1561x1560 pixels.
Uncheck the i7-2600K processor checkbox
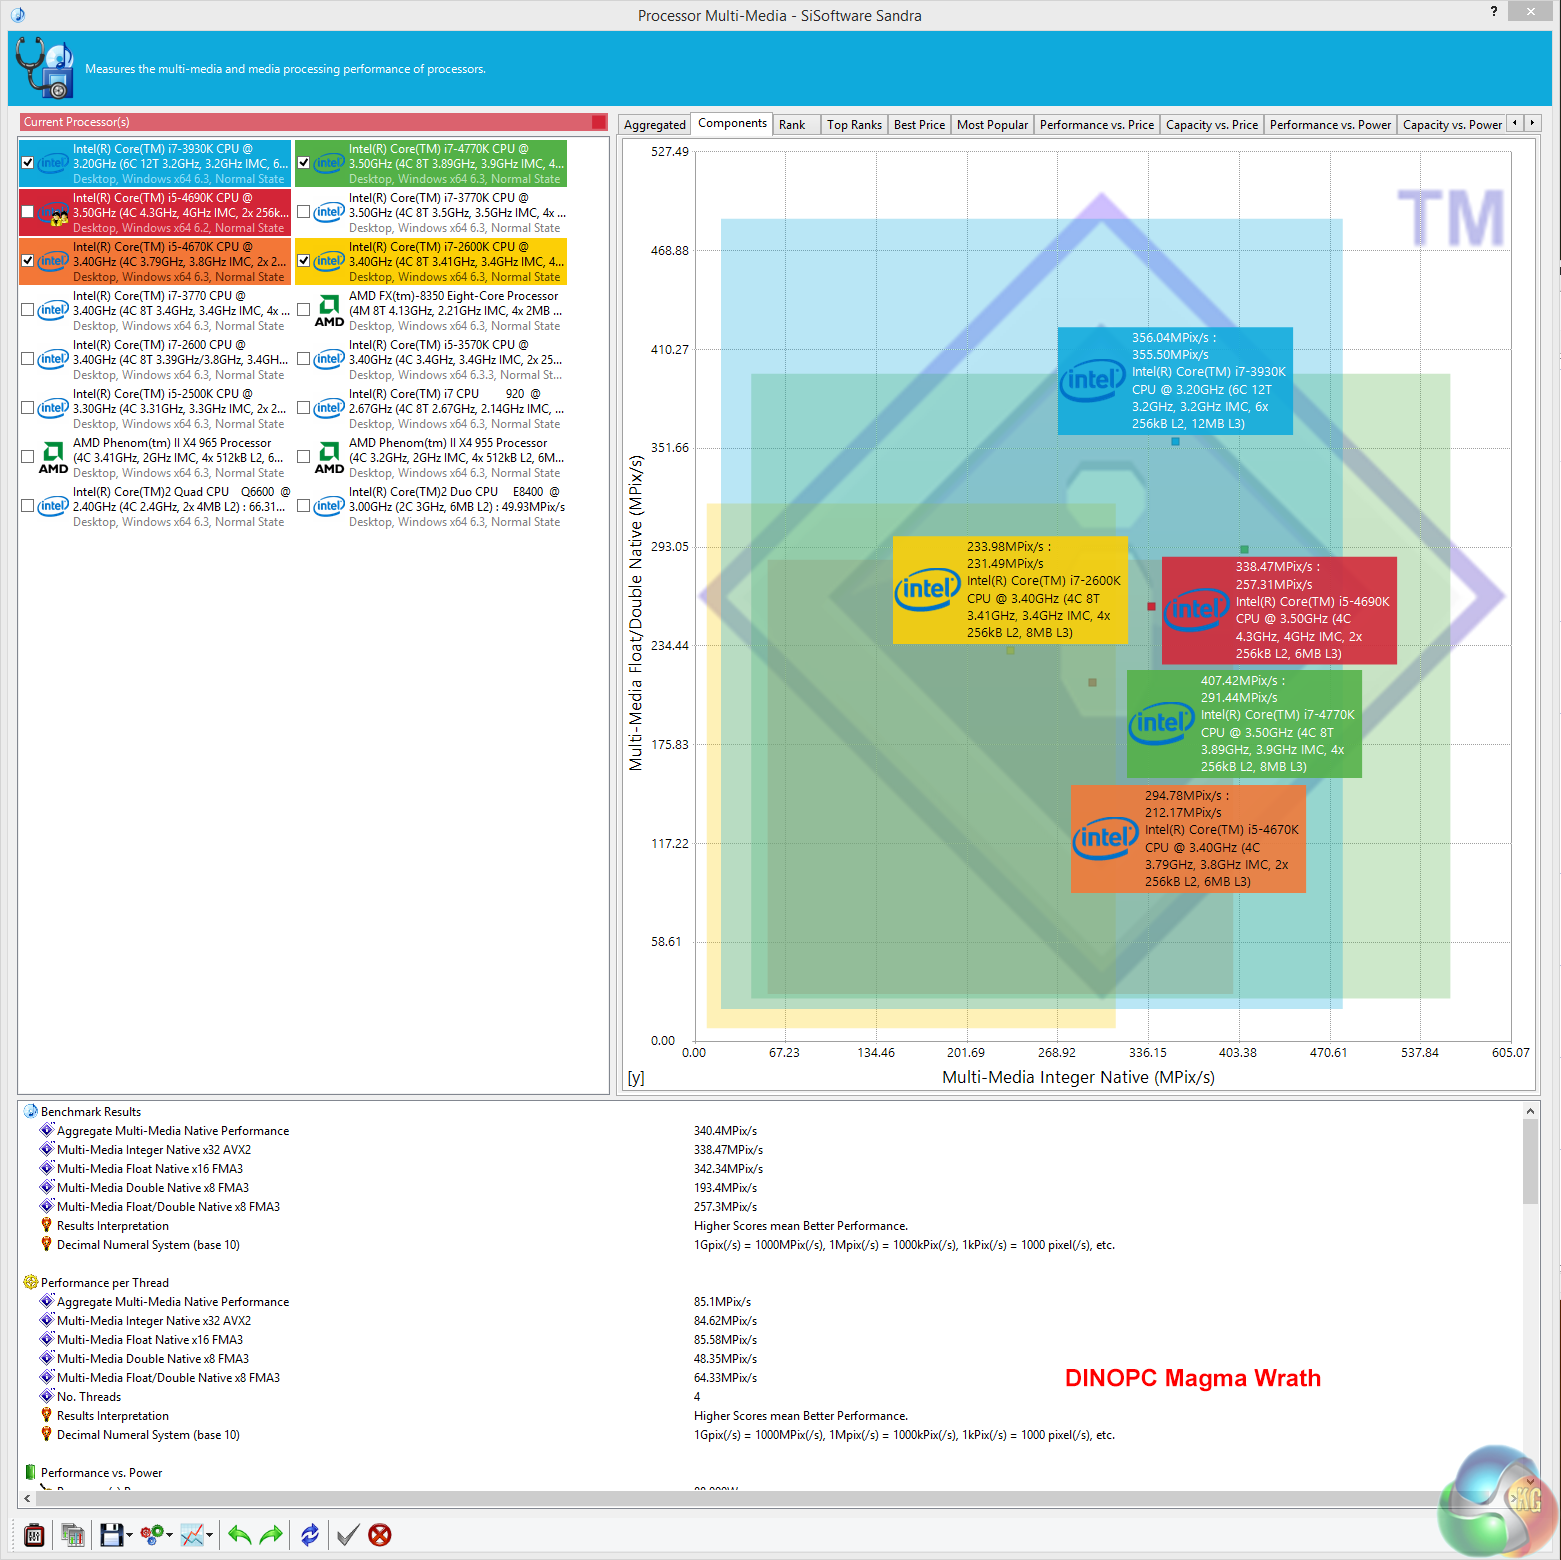point(304,261)
